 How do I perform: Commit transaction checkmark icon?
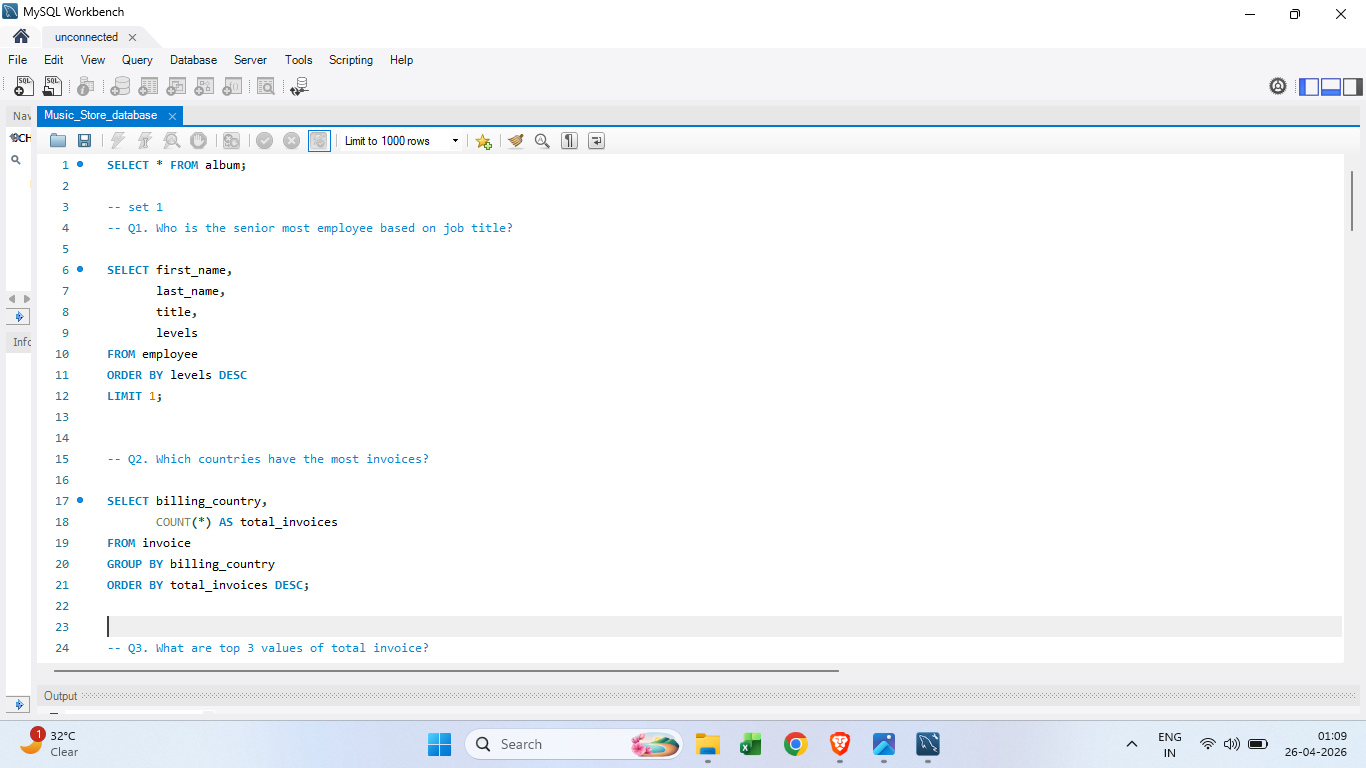coord(264,141)
